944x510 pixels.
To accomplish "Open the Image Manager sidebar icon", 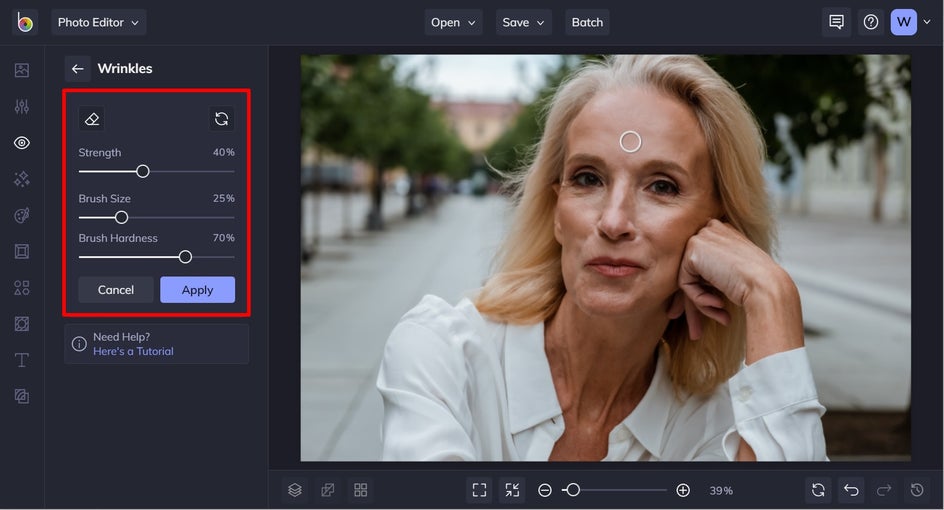I will (x=22, y=70).
